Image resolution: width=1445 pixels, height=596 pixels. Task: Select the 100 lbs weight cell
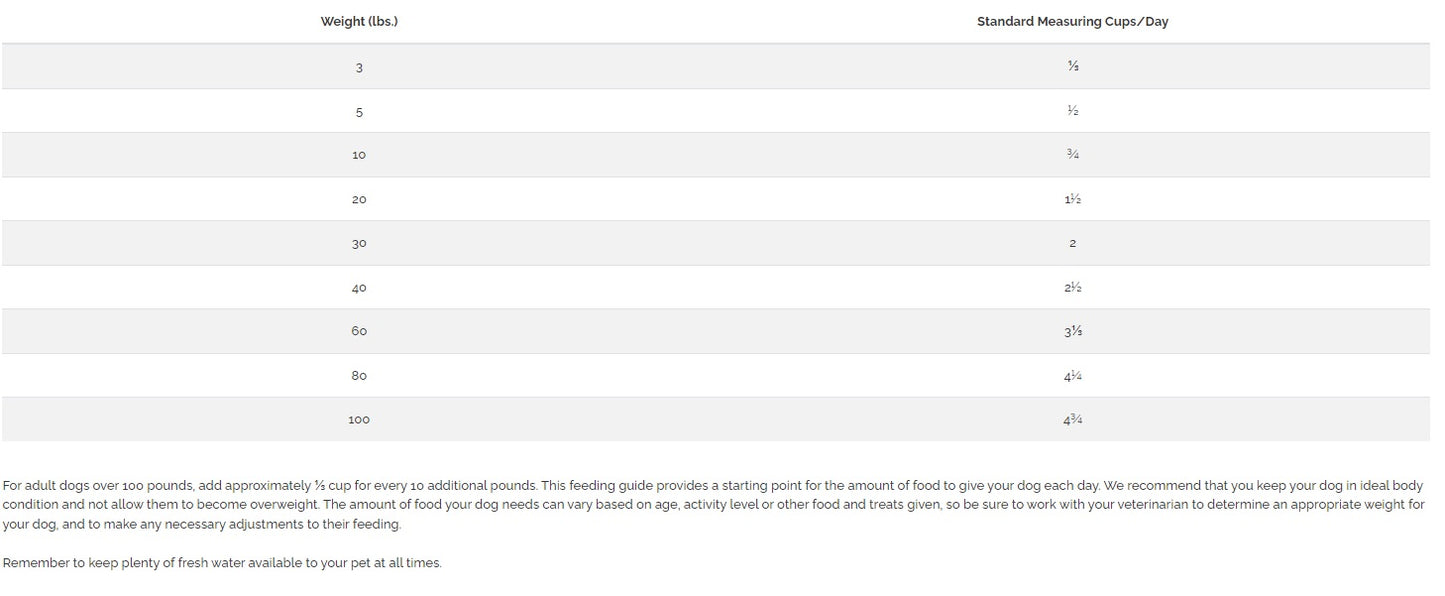click(359, 419)
